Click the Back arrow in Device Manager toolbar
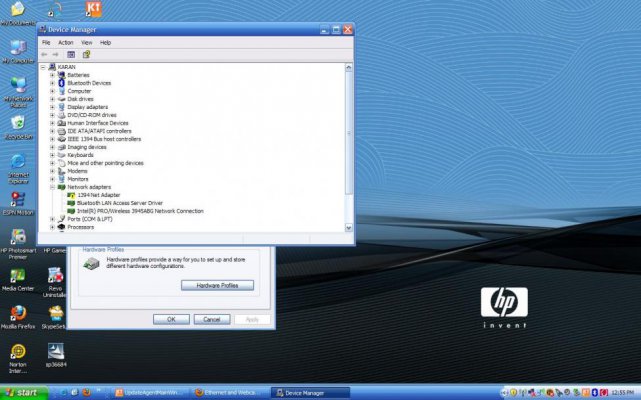 (44, 54)
